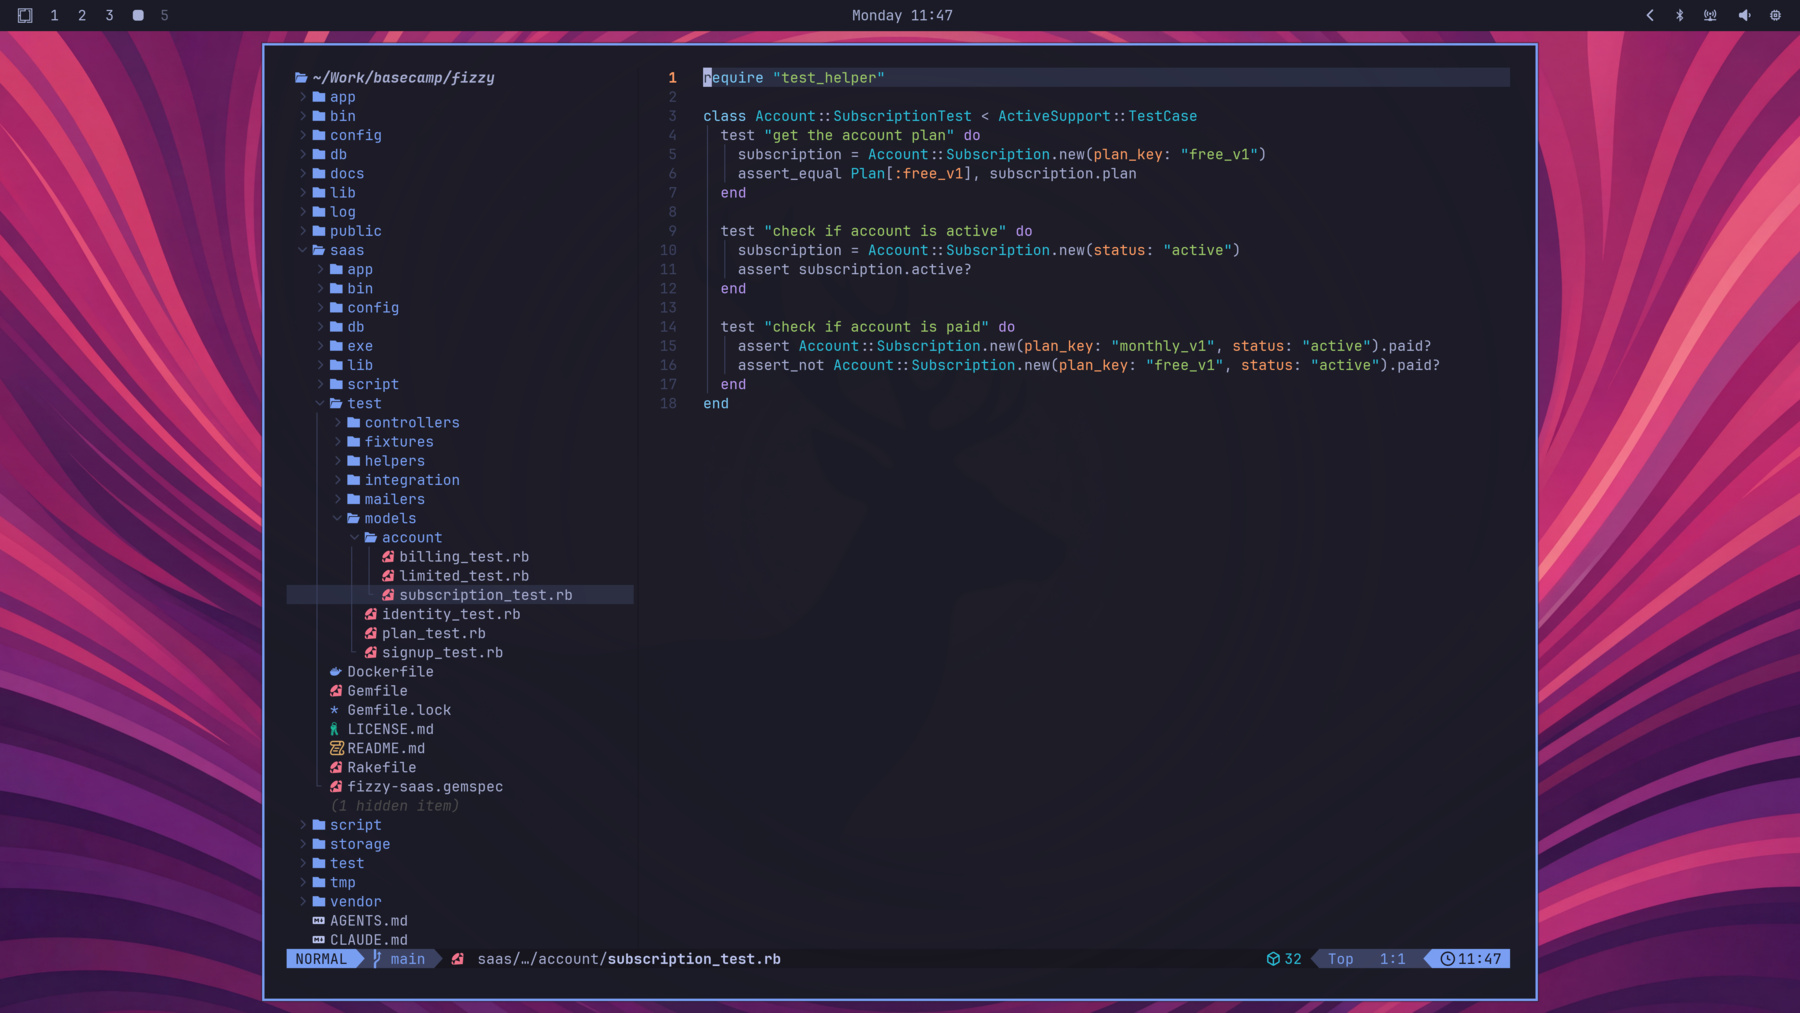Collapse the saas folder
Screen dimensions: 1800x1013
click(303, 251)
